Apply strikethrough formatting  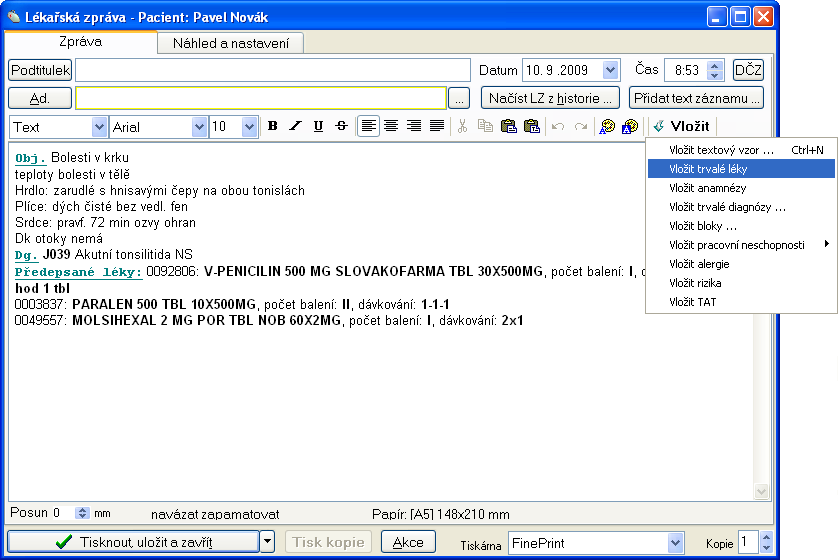click(341, 126)
